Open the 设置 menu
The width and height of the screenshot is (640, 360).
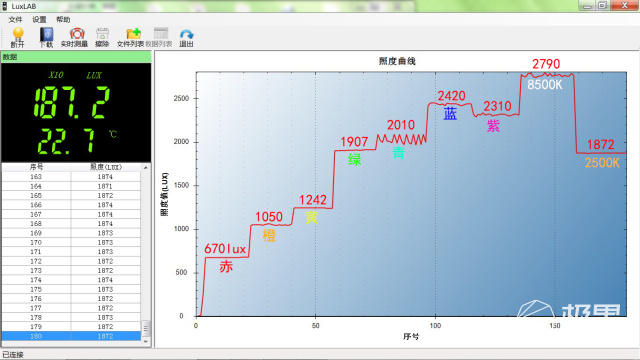click(x=39, y=20)
